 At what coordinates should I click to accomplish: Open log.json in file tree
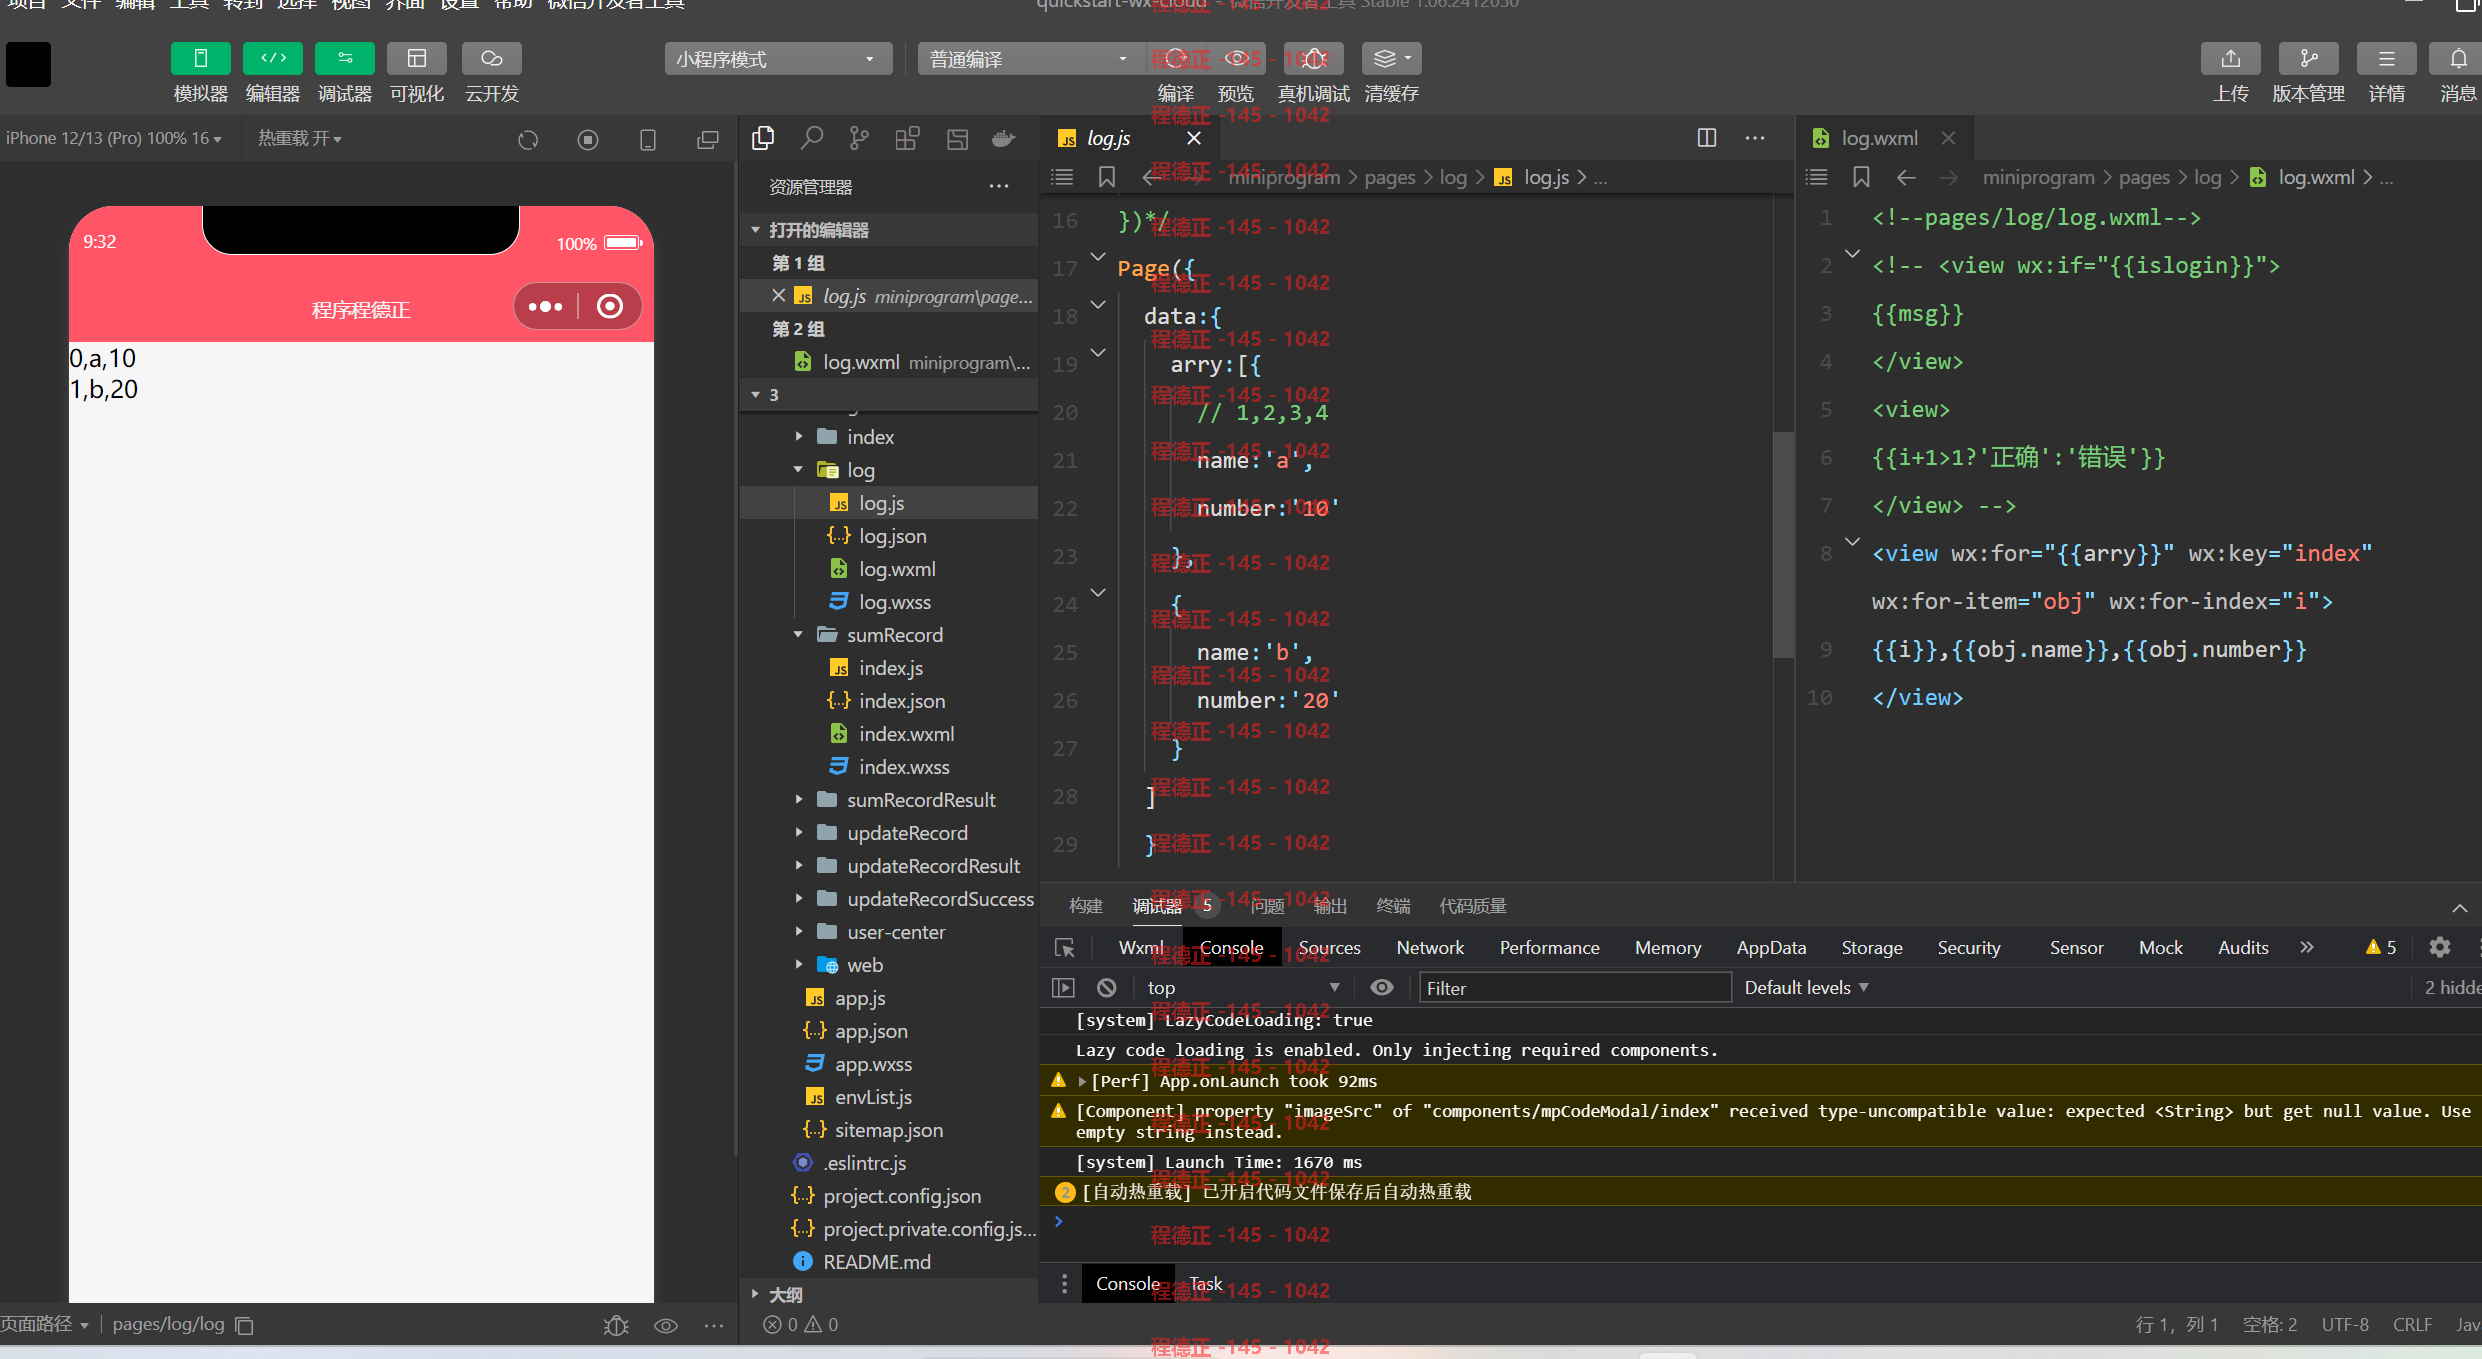[892, 536]
